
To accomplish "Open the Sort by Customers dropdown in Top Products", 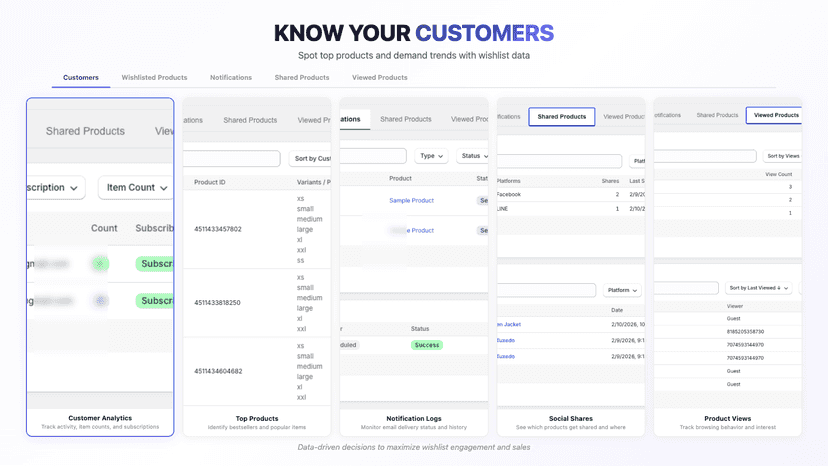I will (310, 159).
